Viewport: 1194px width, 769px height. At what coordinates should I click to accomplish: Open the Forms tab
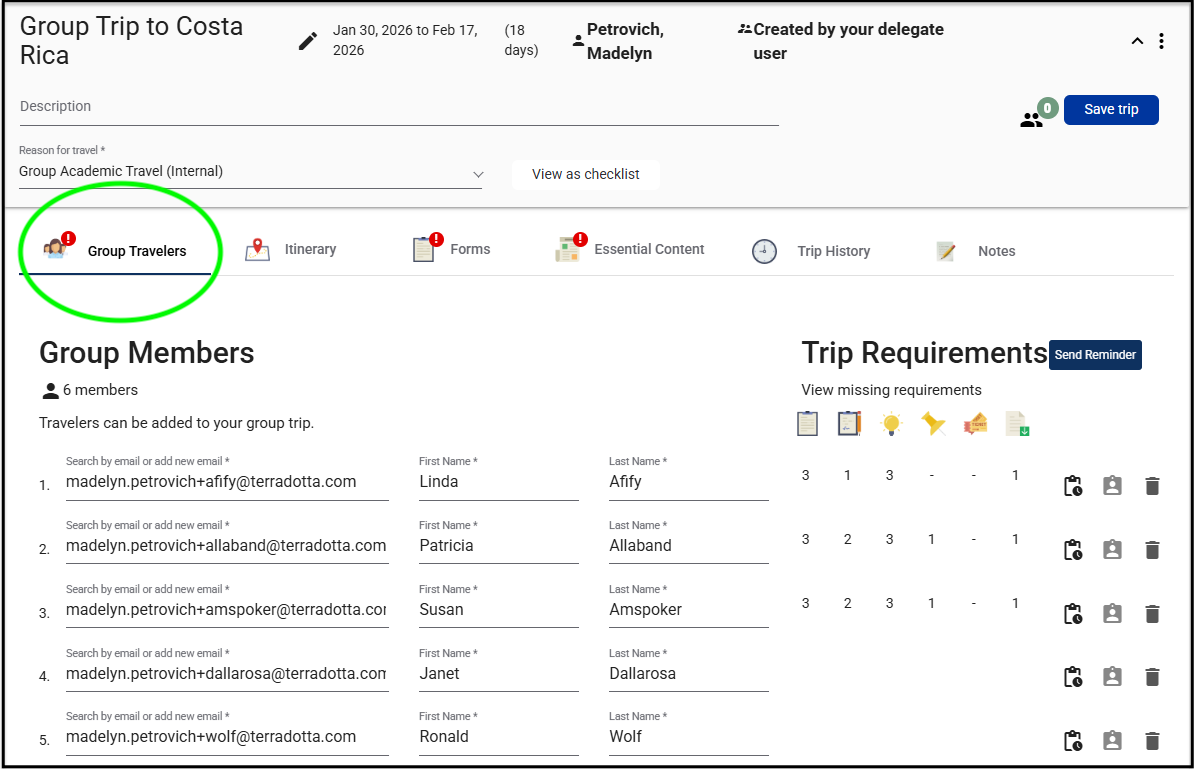452,249
